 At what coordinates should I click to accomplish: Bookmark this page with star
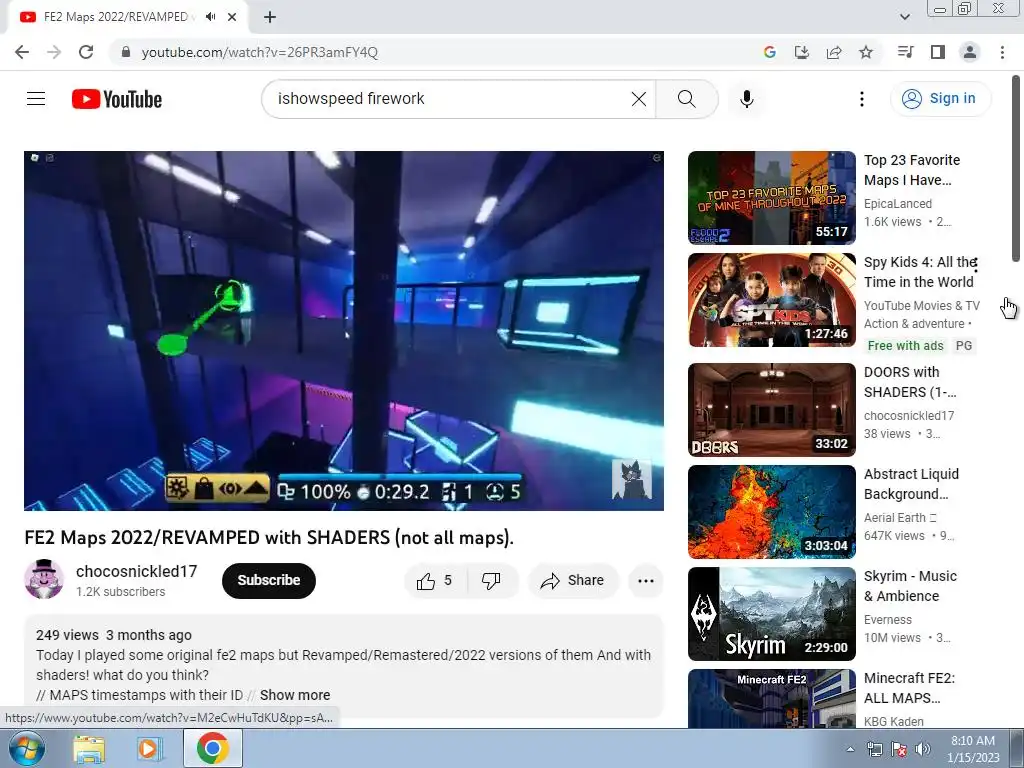click(866, 52)
